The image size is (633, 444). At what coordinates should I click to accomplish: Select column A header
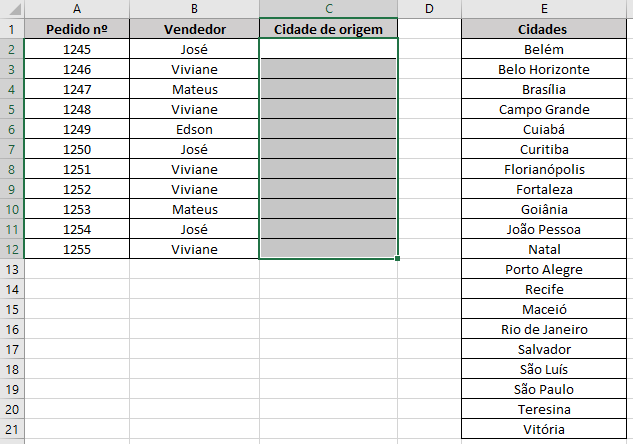coord(76,9)
